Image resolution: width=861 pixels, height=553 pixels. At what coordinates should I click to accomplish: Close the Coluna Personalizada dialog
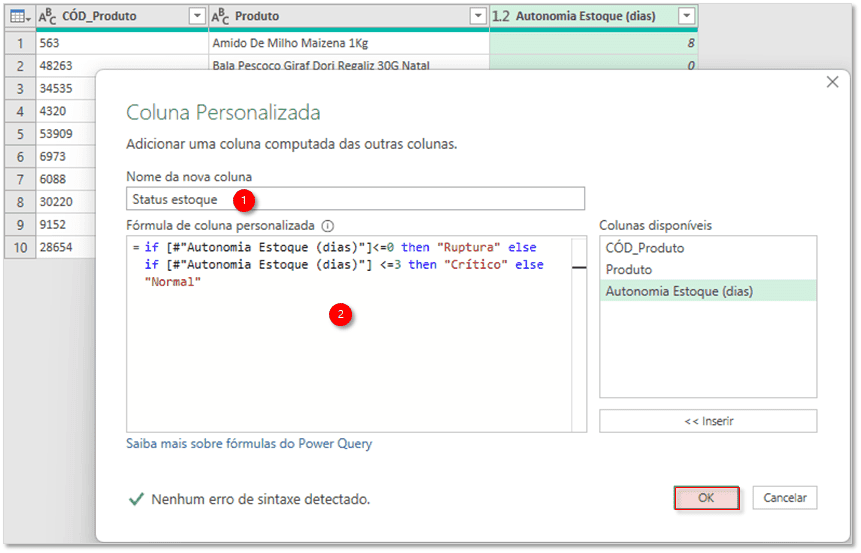click(832, 82)
